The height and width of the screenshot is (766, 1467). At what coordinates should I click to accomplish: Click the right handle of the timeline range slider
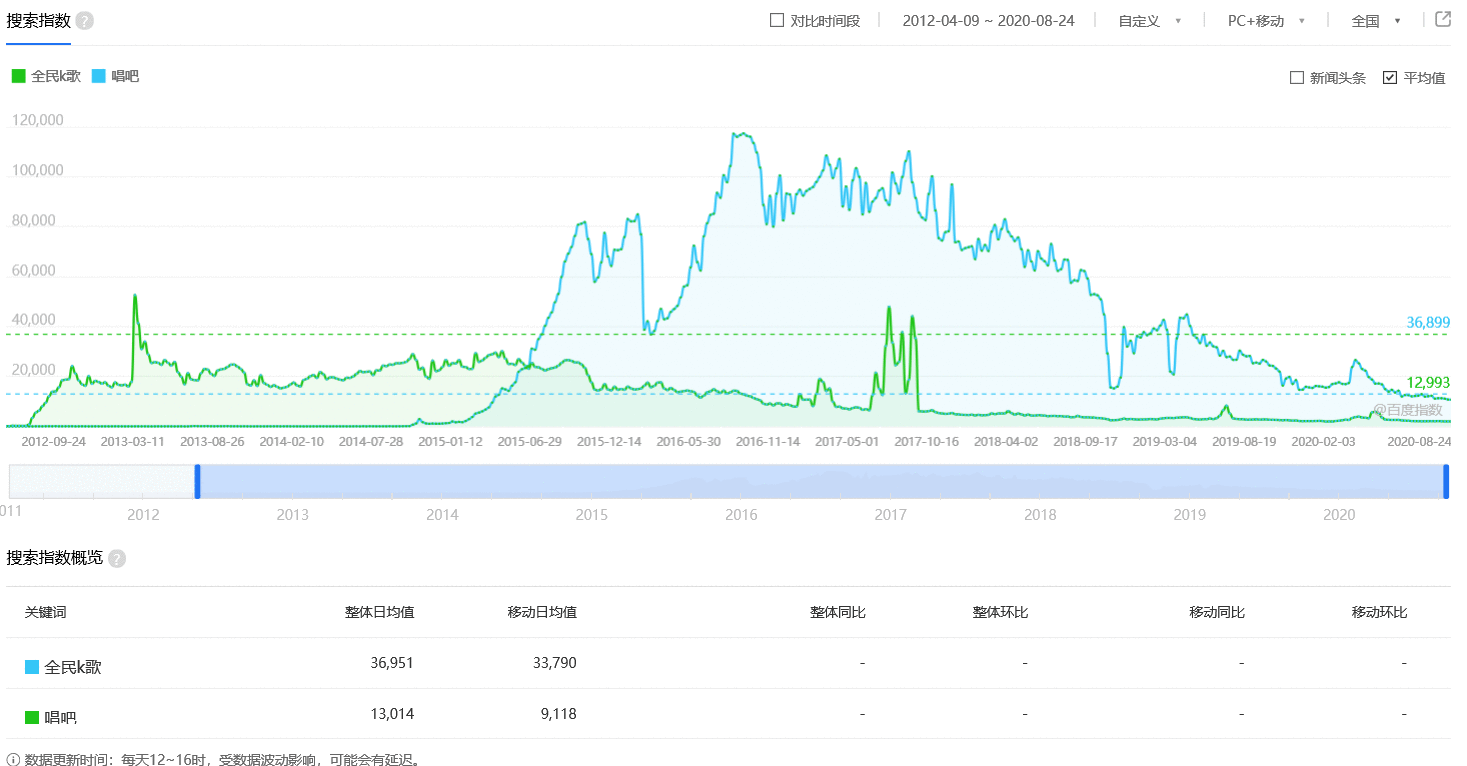point(1446,481)
